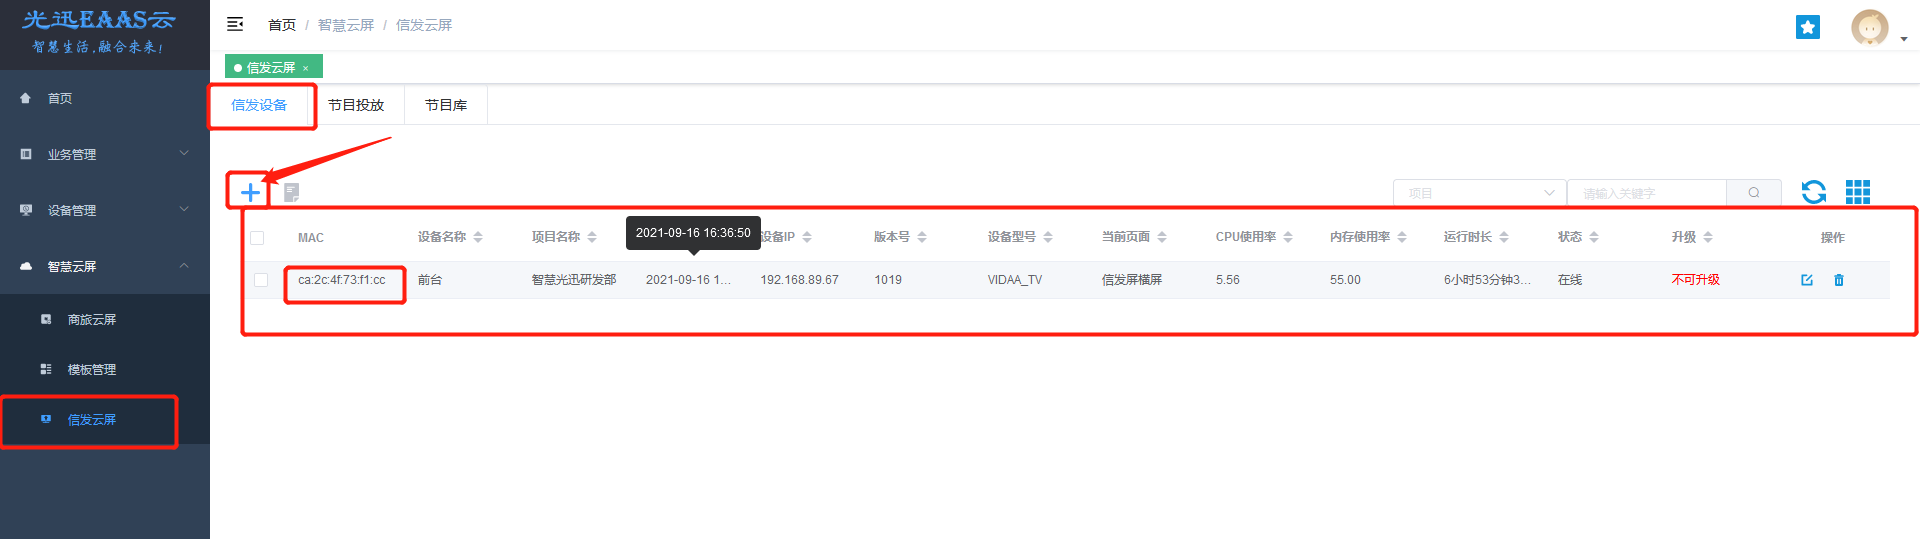Screen dimensions: 1920x539
Task: Click the search magnifier button
Action: click(x=1753, y=193)
